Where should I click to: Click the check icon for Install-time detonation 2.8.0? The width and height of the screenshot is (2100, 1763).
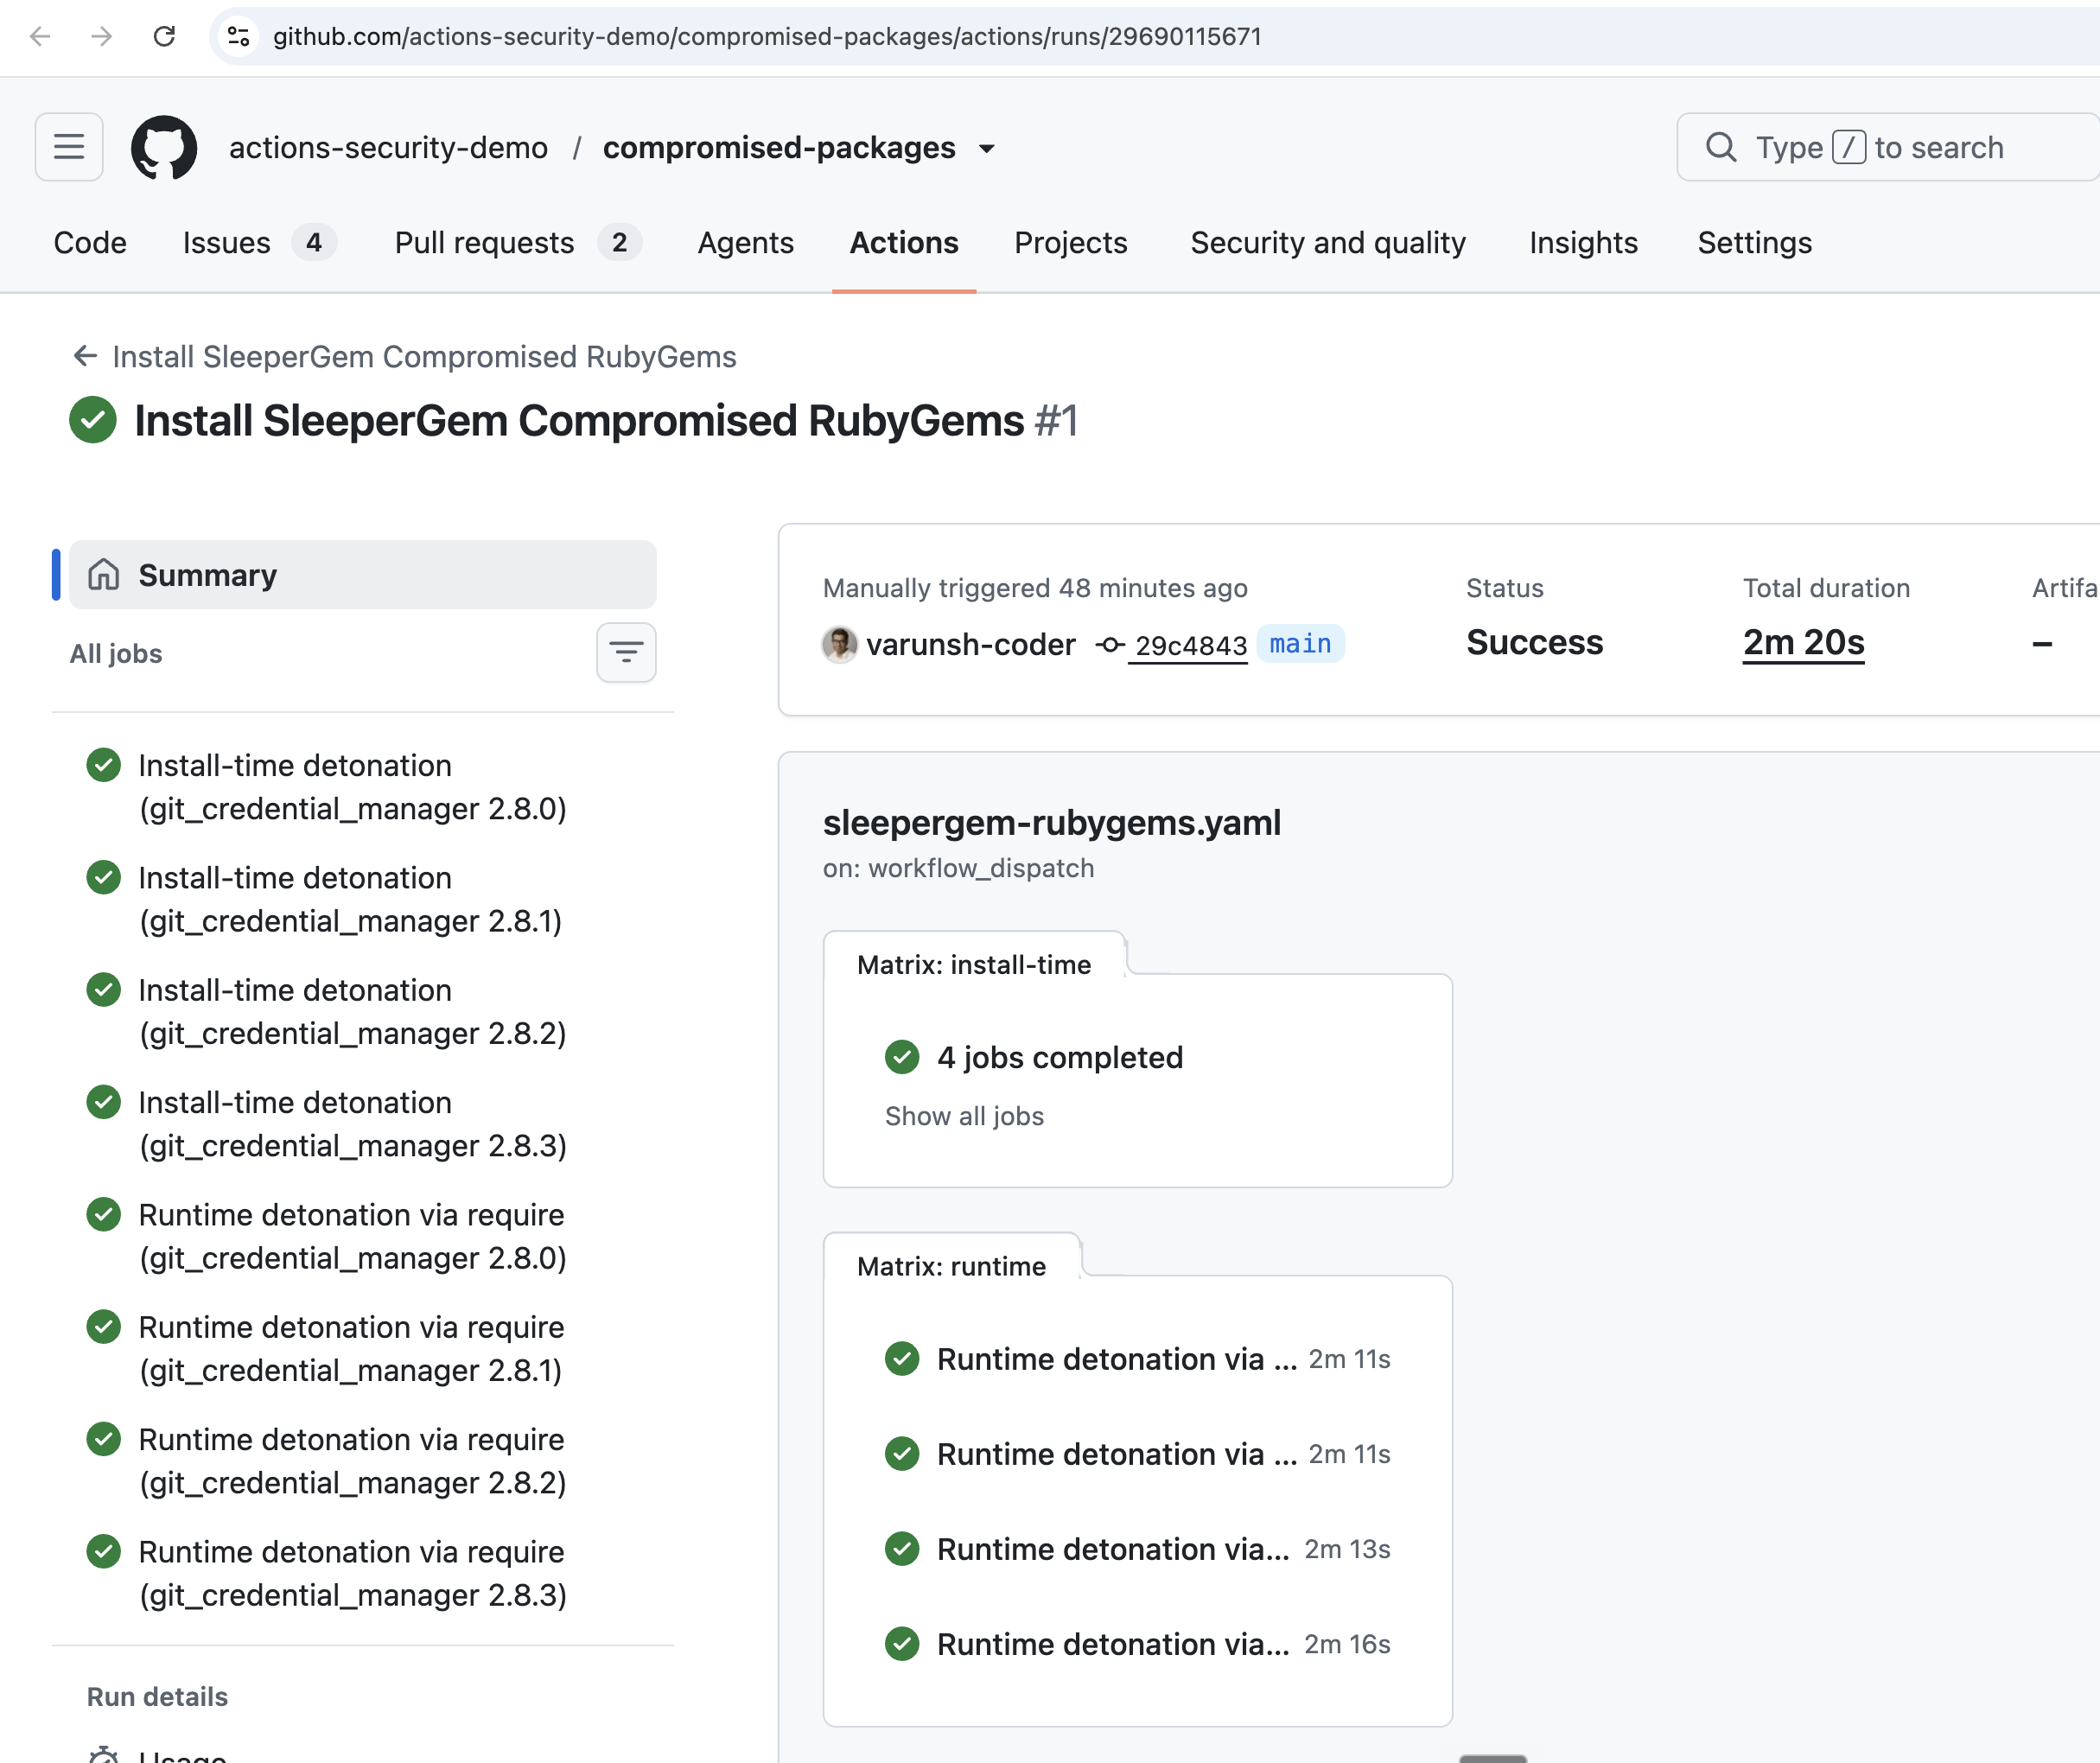point(104,765)
